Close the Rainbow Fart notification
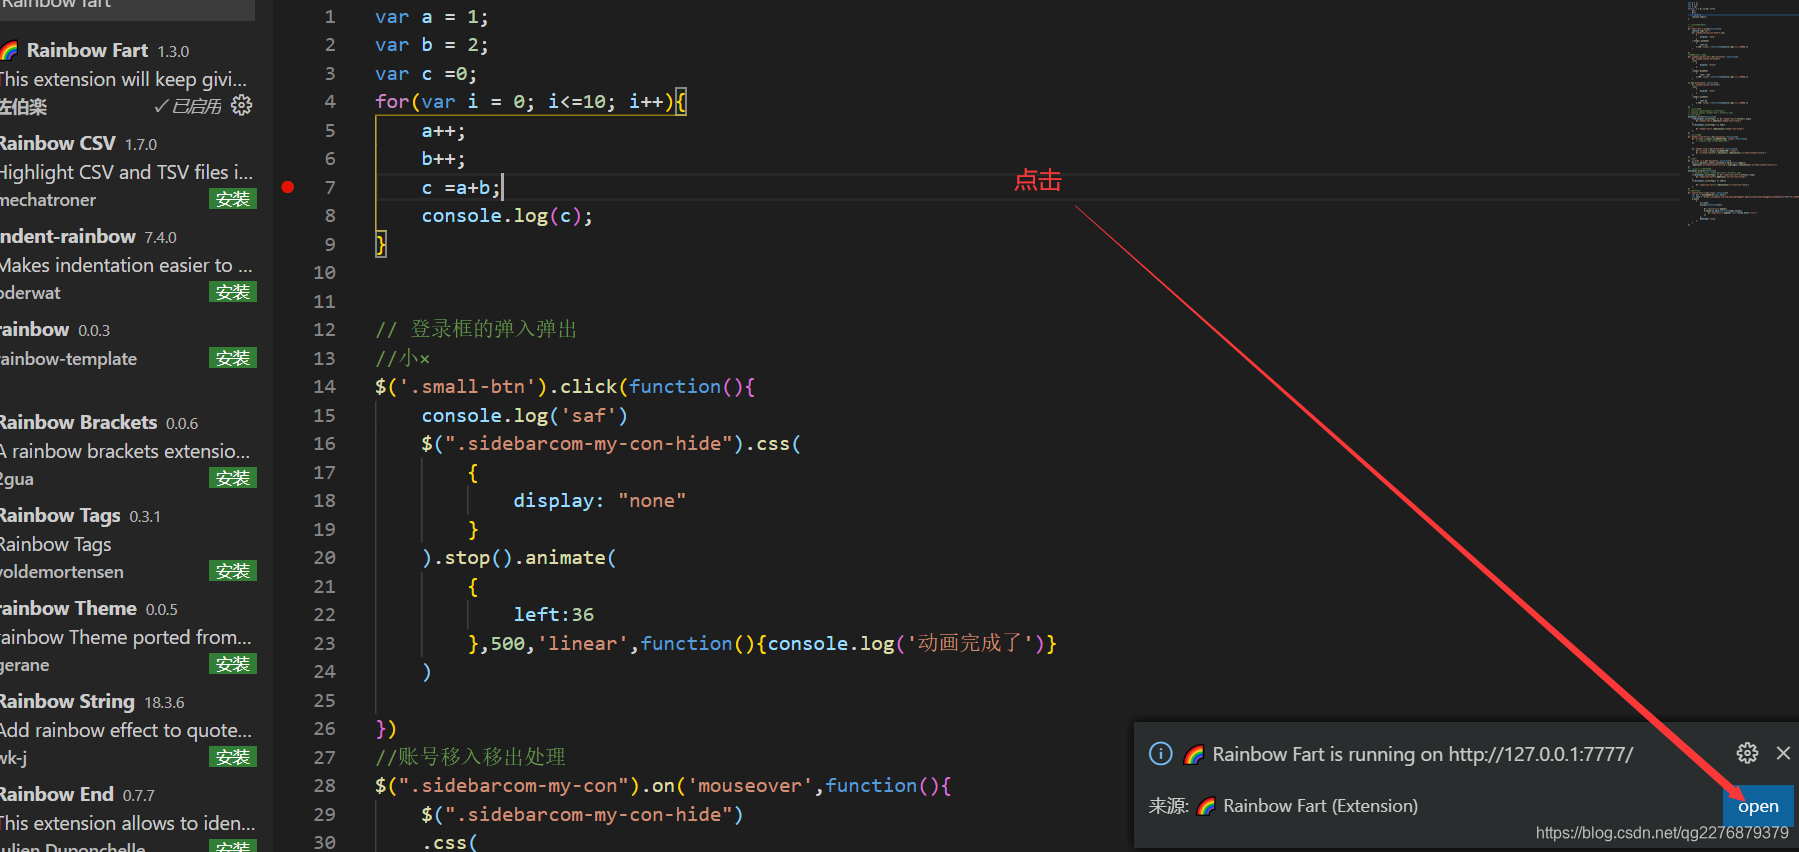The width and height of the screenshot is (1799, 852). pyautogui.click(x=1783, y=753)
